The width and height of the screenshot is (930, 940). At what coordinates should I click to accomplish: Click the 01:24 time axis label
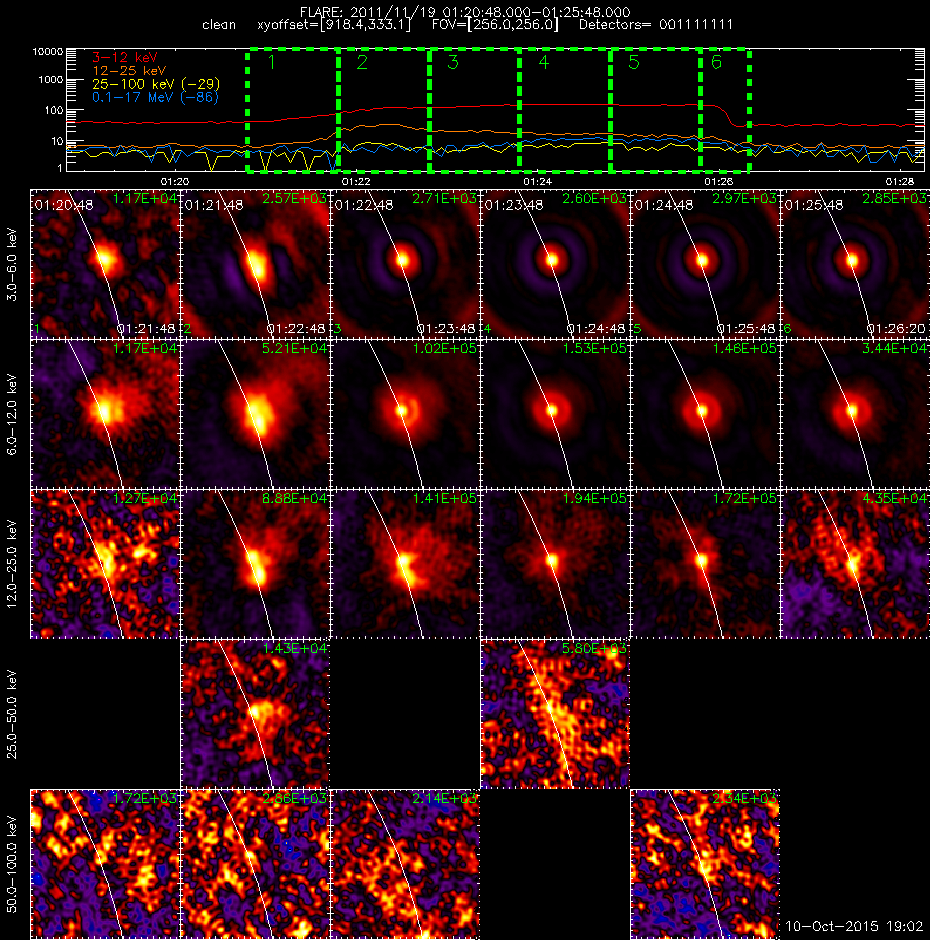click(537, 181)
